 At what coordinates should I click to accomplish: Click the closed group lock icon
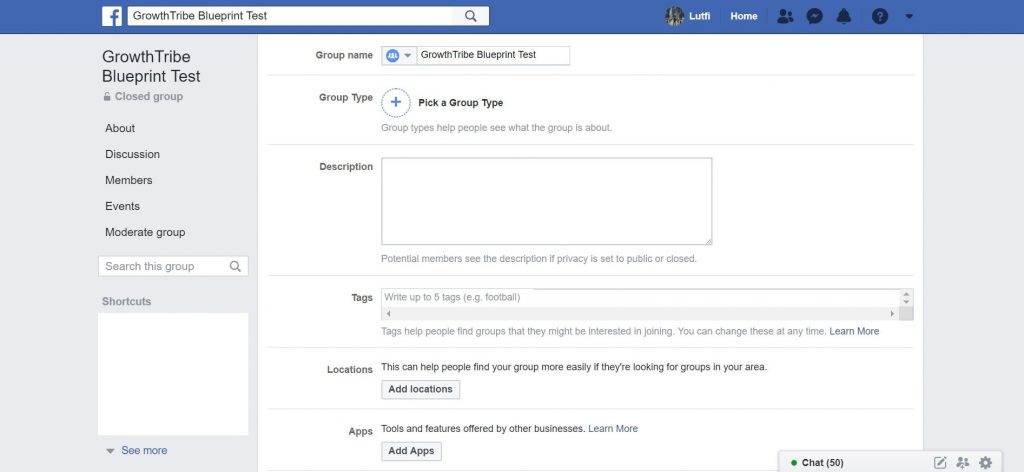click(107, 97)
